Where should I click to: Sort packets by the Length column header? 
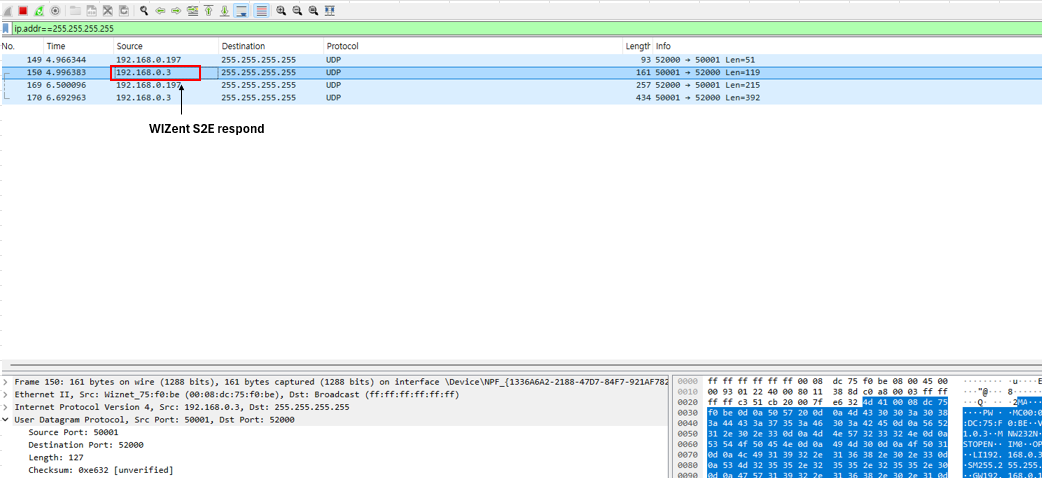tap(637, 46)
